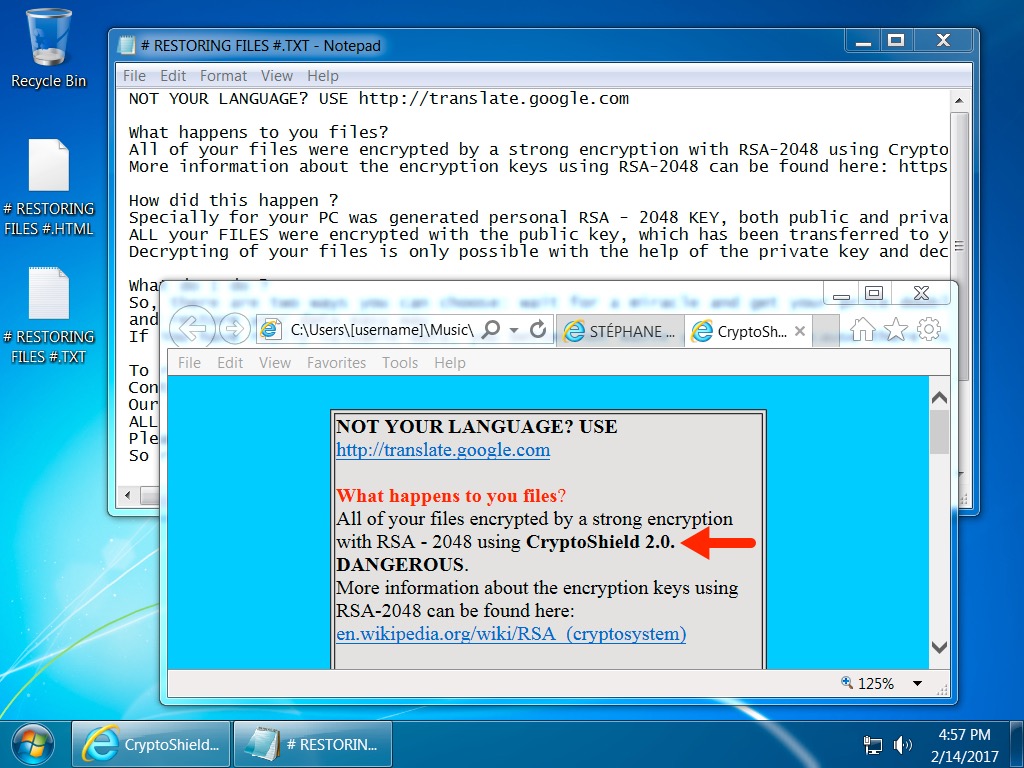Minimize the Internet Explorer window
1024x768 pixels.
click(841, 293)
